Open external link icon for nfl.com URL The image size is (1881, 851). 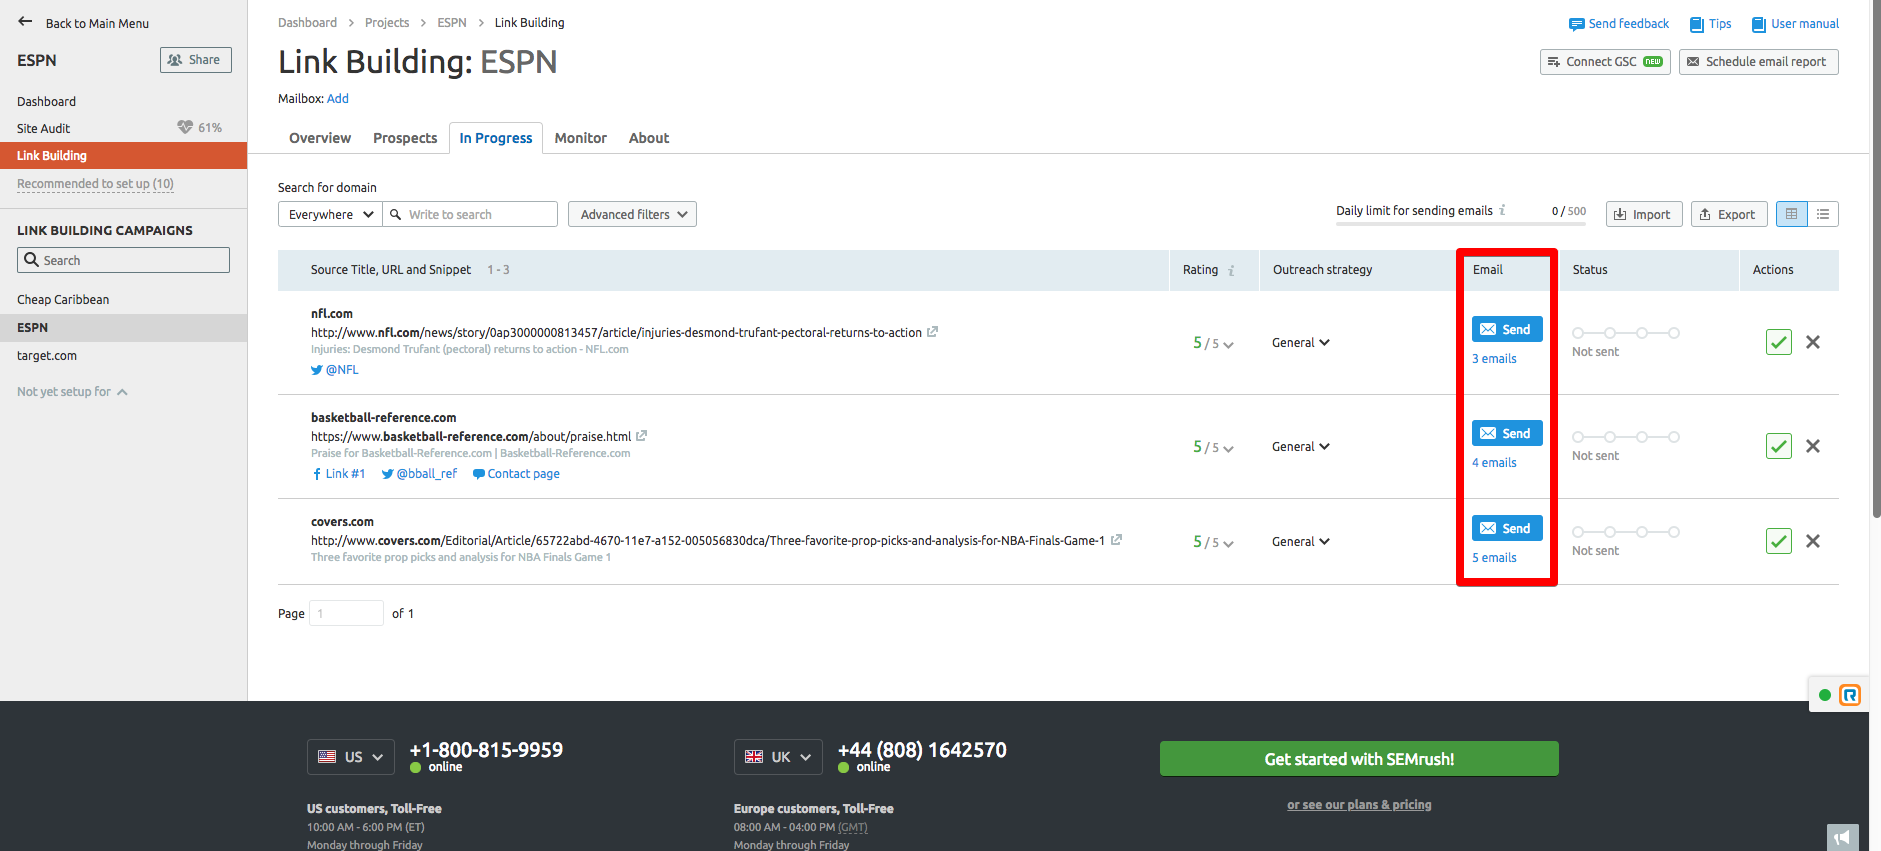point(932,332)
